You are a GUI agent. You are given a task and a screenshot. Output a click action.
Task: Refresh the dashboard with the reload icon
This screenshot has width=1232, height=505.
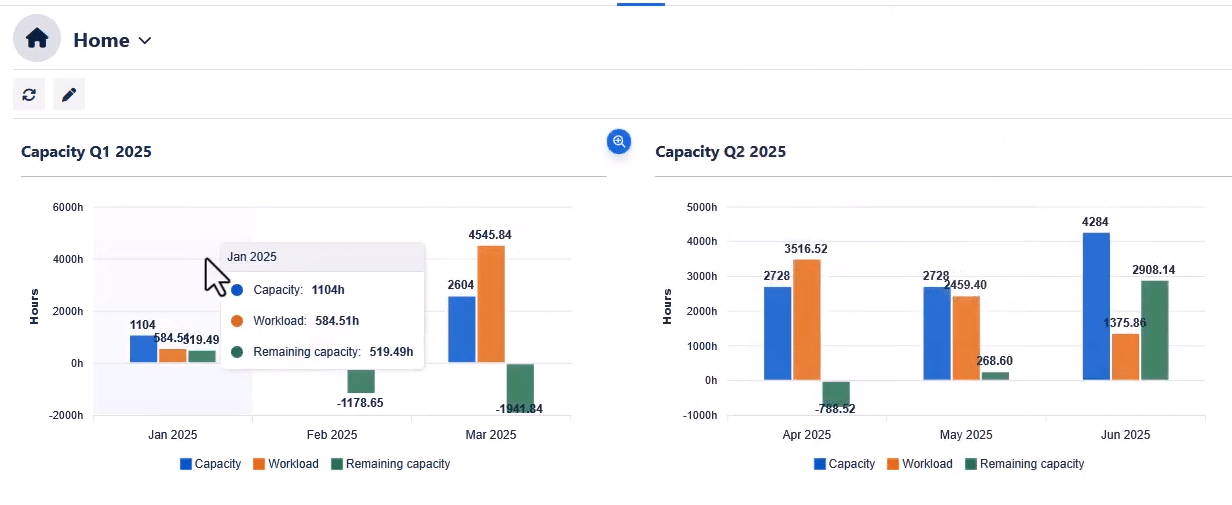(x=29, y=95)
